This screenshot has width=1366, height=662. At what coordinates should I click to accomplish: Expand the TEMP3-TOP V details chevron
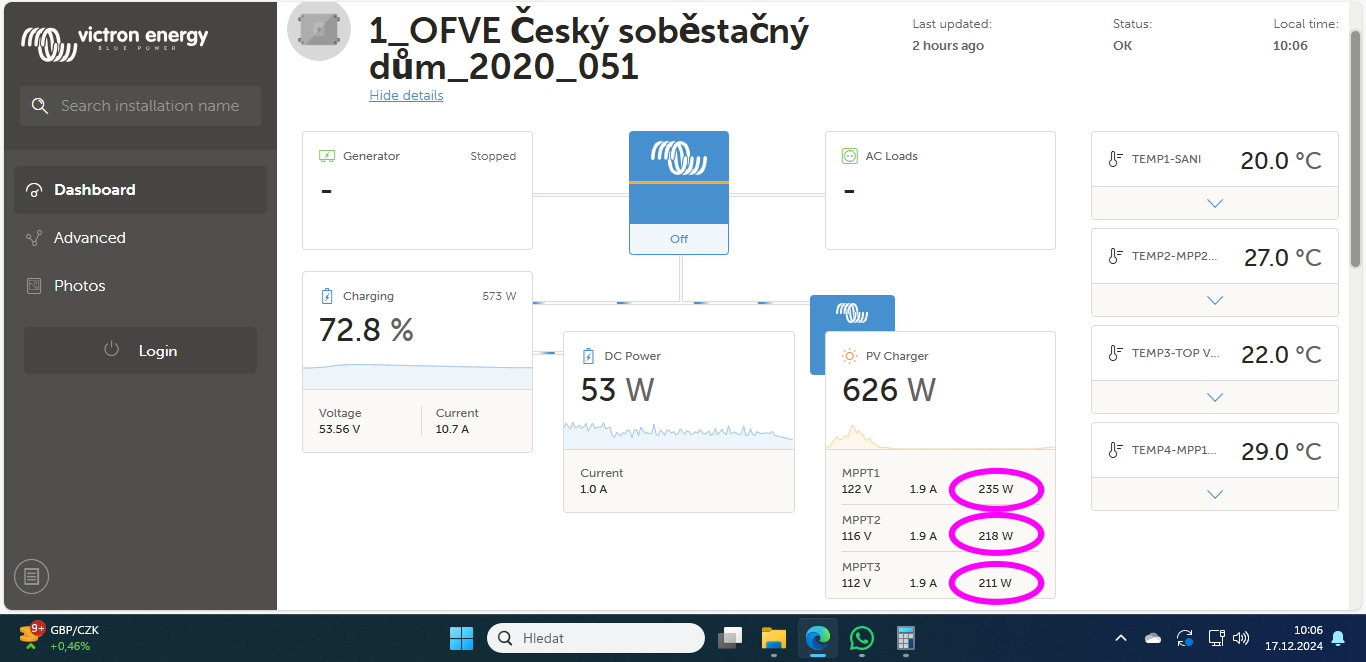click(1215, 397)
